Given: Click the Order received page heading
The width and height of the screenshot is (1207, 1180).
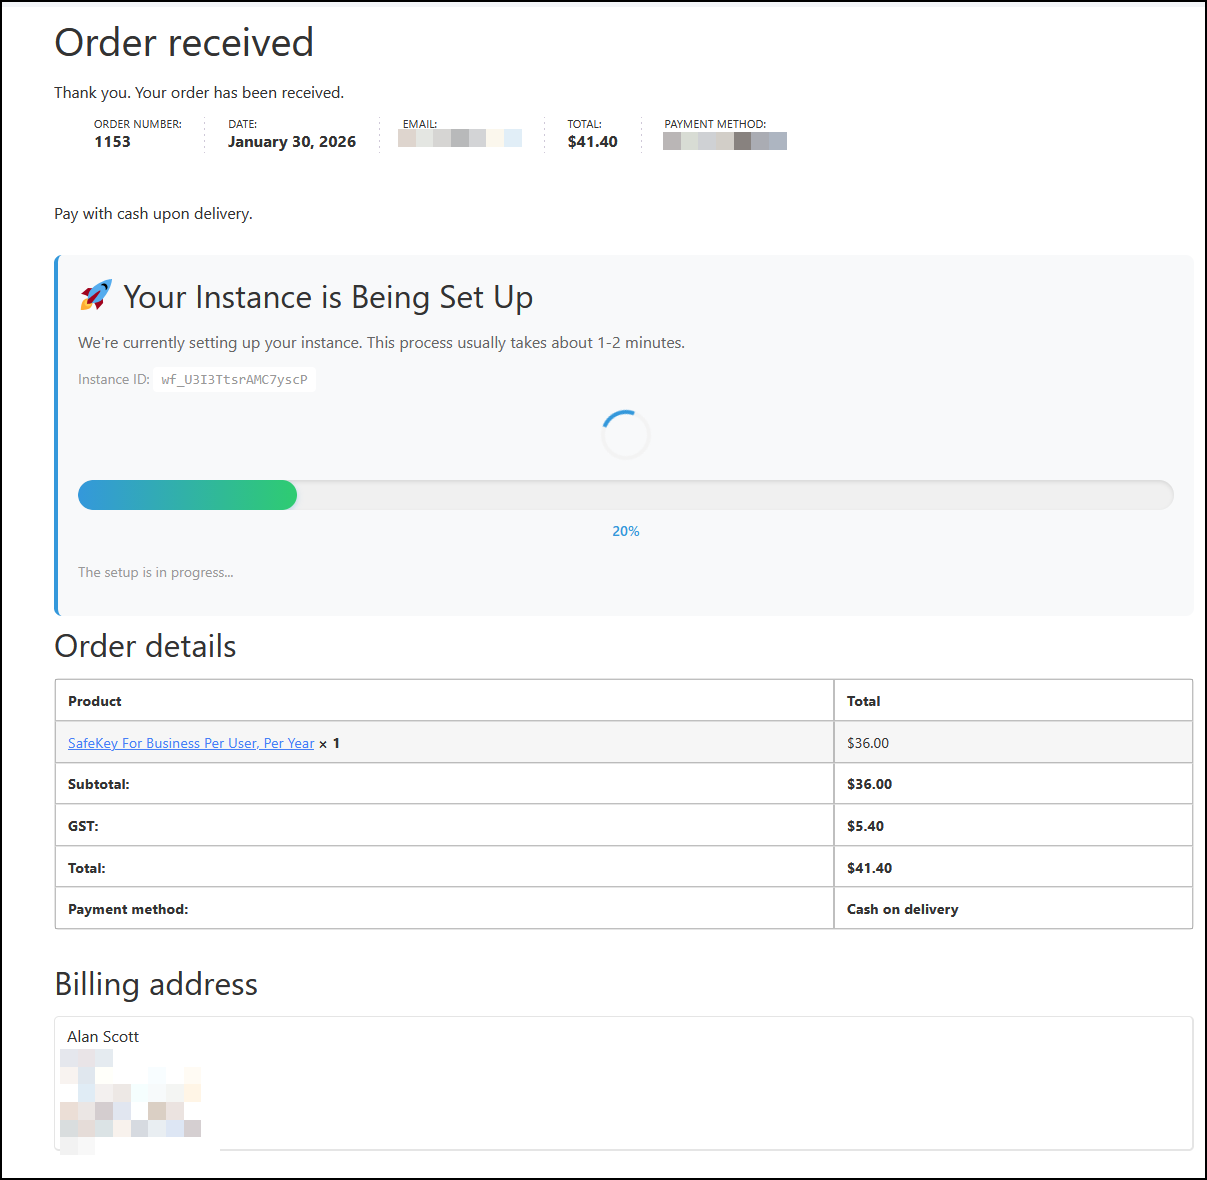Looking at the screenshot, I should tap(184, 43).
